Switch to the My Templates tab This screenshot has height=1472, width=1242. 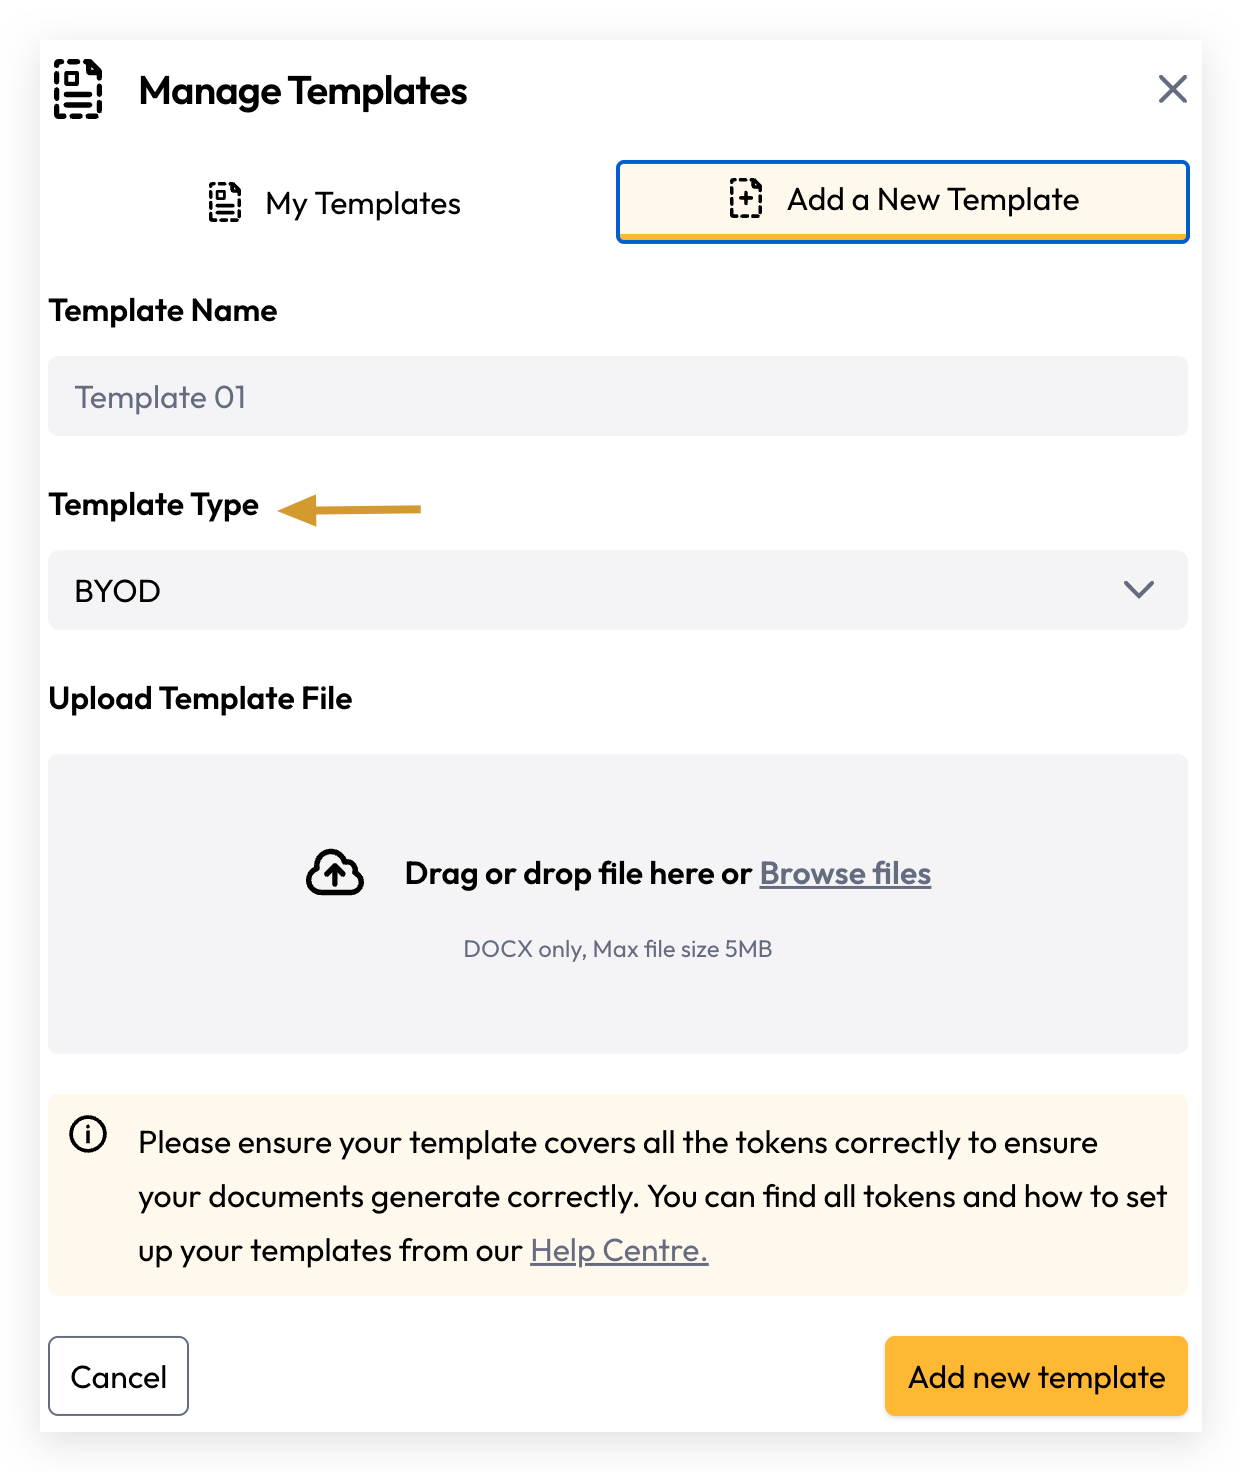click(x=334, y=203)
